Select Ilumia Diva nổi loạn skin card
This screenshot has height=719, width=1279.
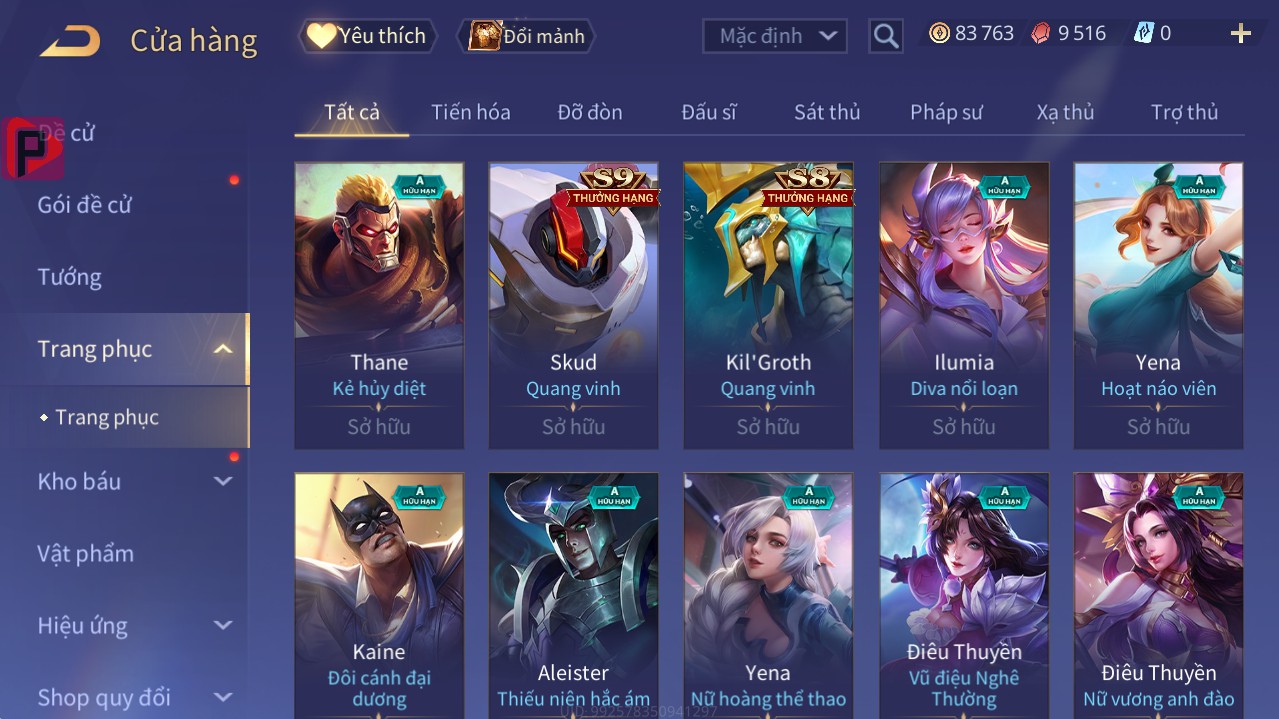click(x=964, y=306)
